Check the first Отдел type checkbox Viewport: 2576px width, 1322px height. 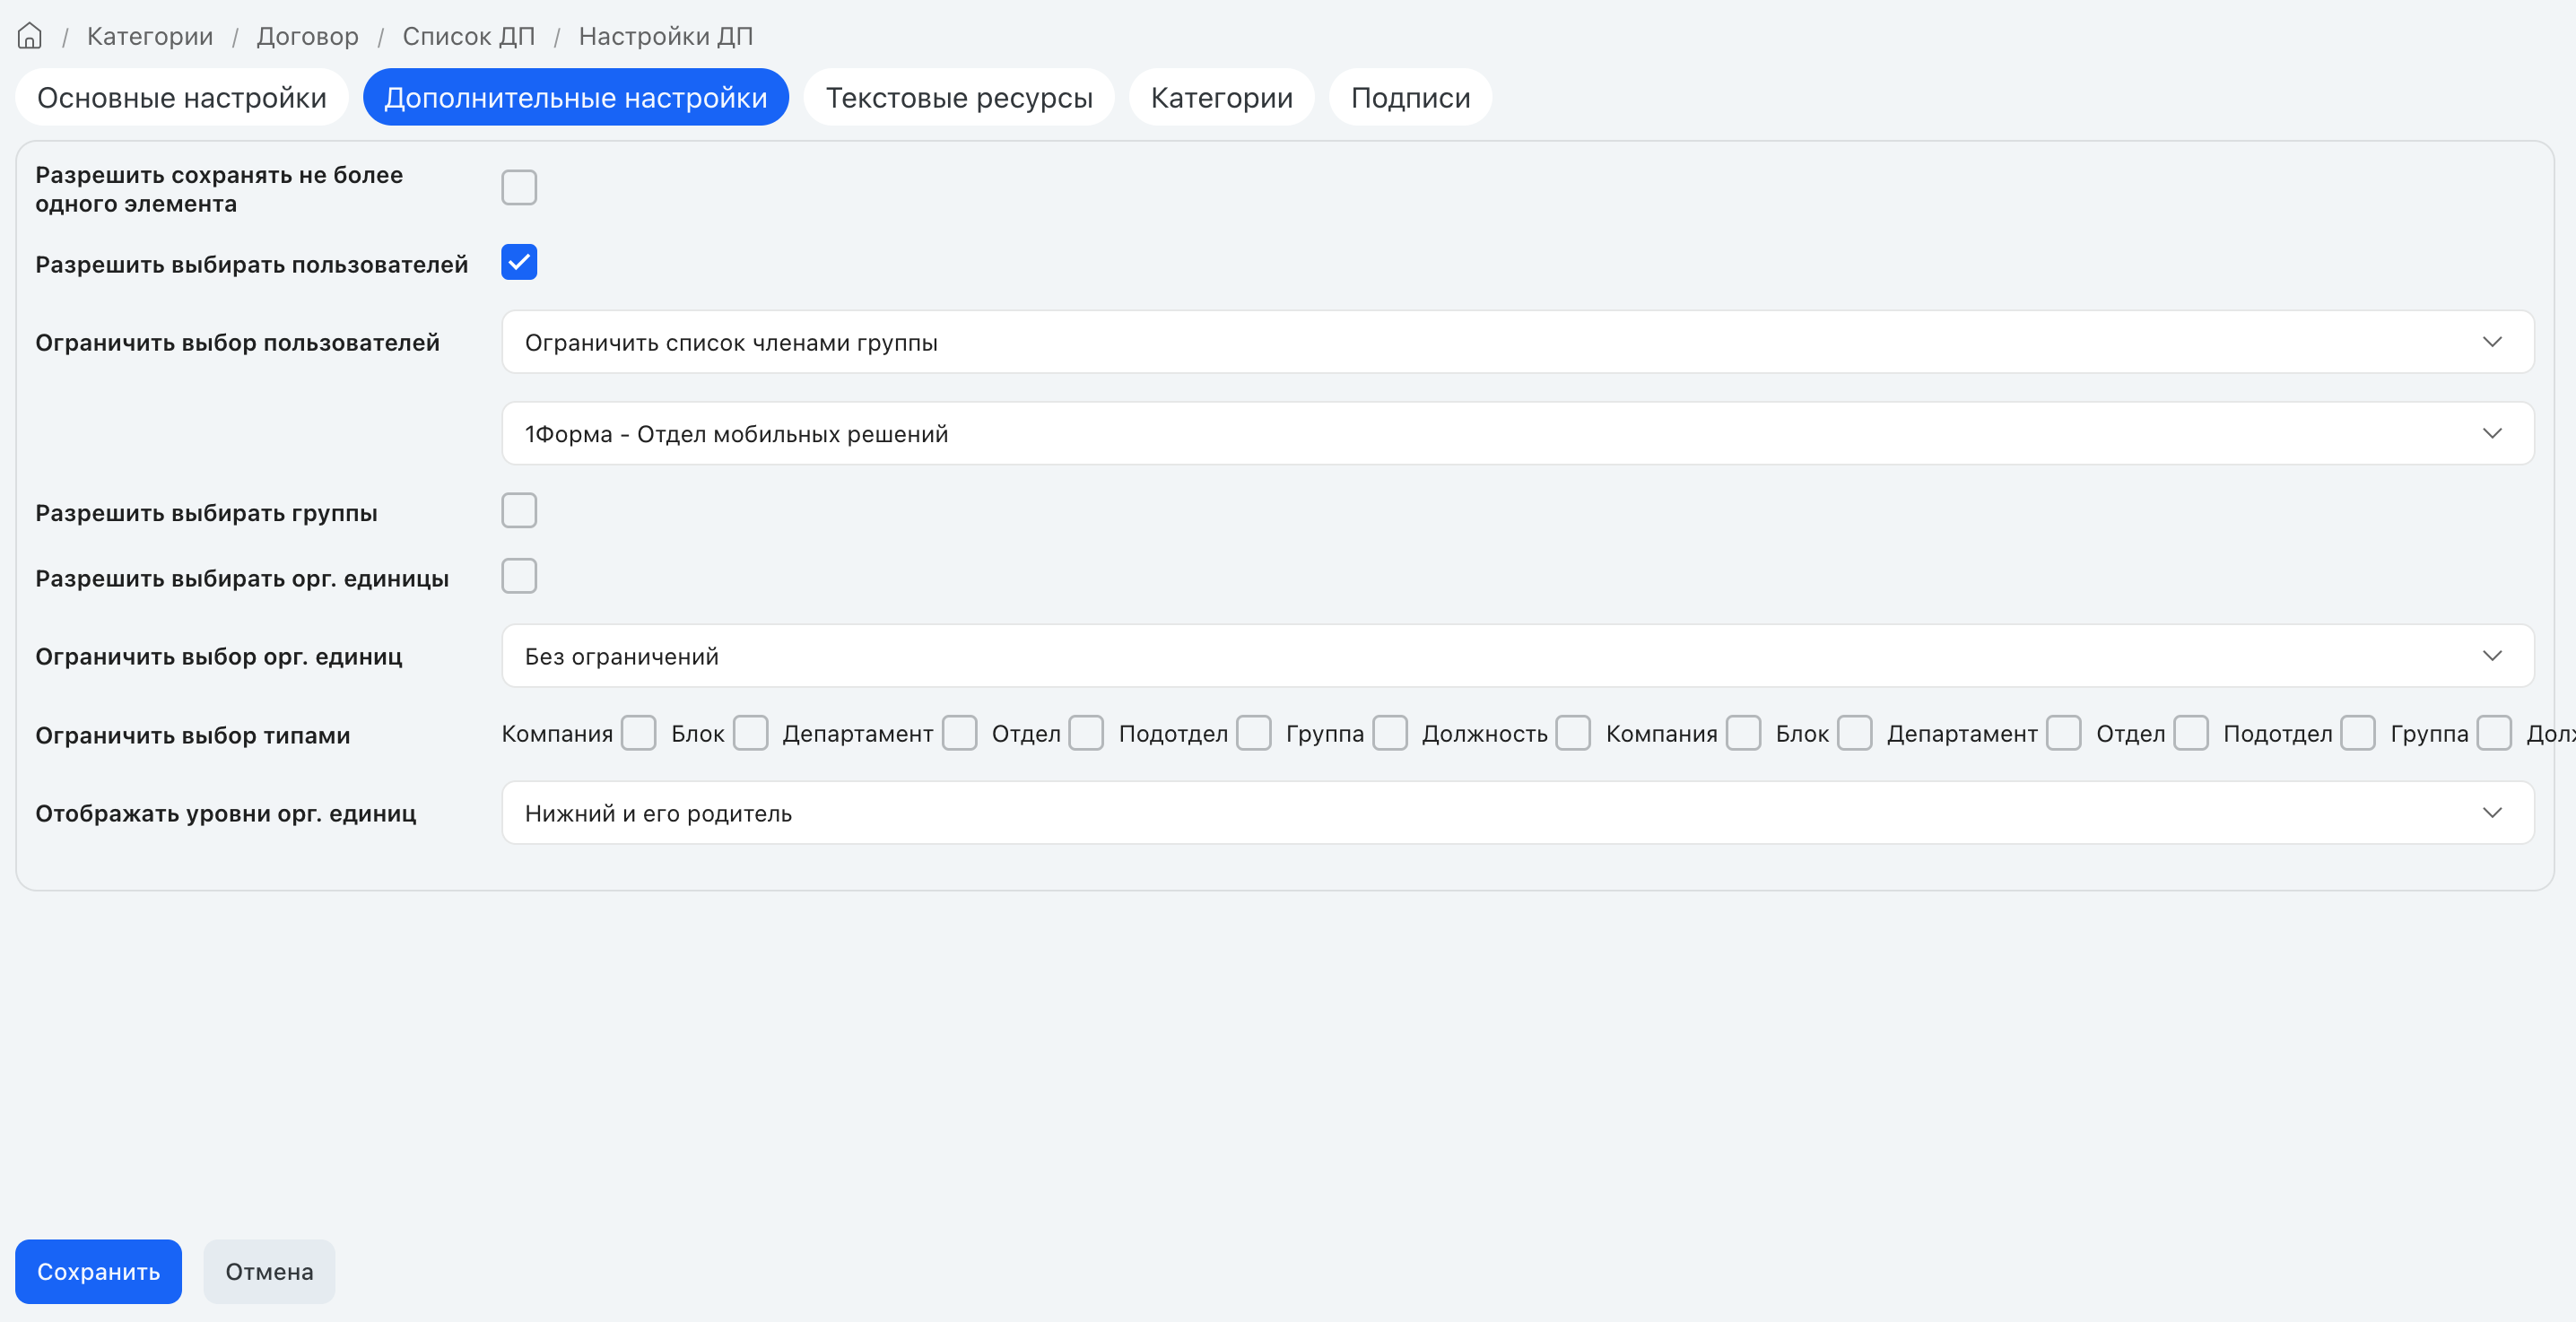click(x=1086, y=733)
